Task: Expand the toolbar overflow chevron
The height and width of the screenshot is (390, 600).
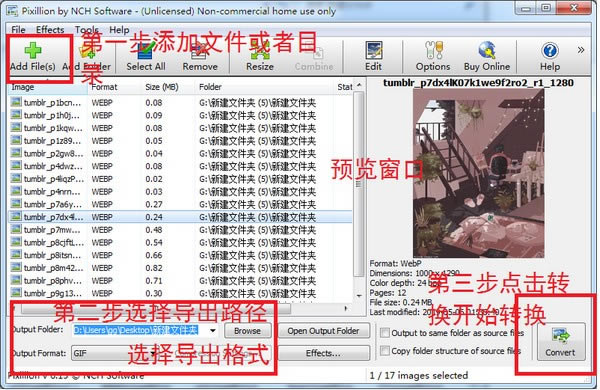Action: click(580, 50)
